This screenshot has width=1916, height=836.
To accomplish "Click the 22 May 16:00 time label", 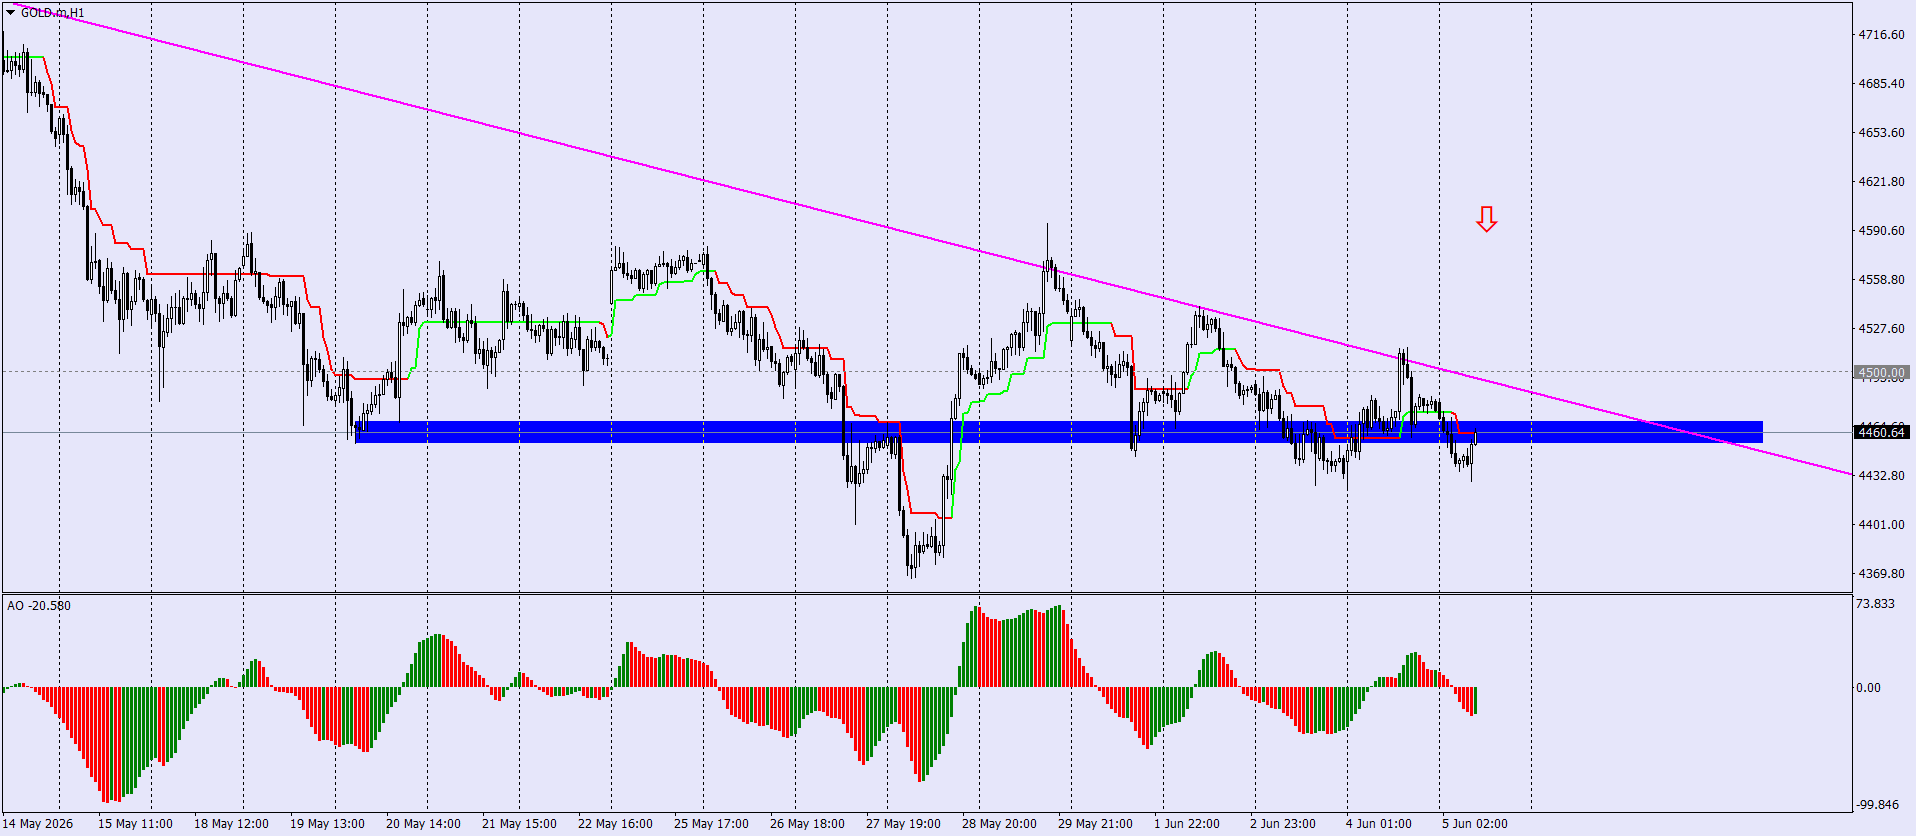I will click(615, 824).
